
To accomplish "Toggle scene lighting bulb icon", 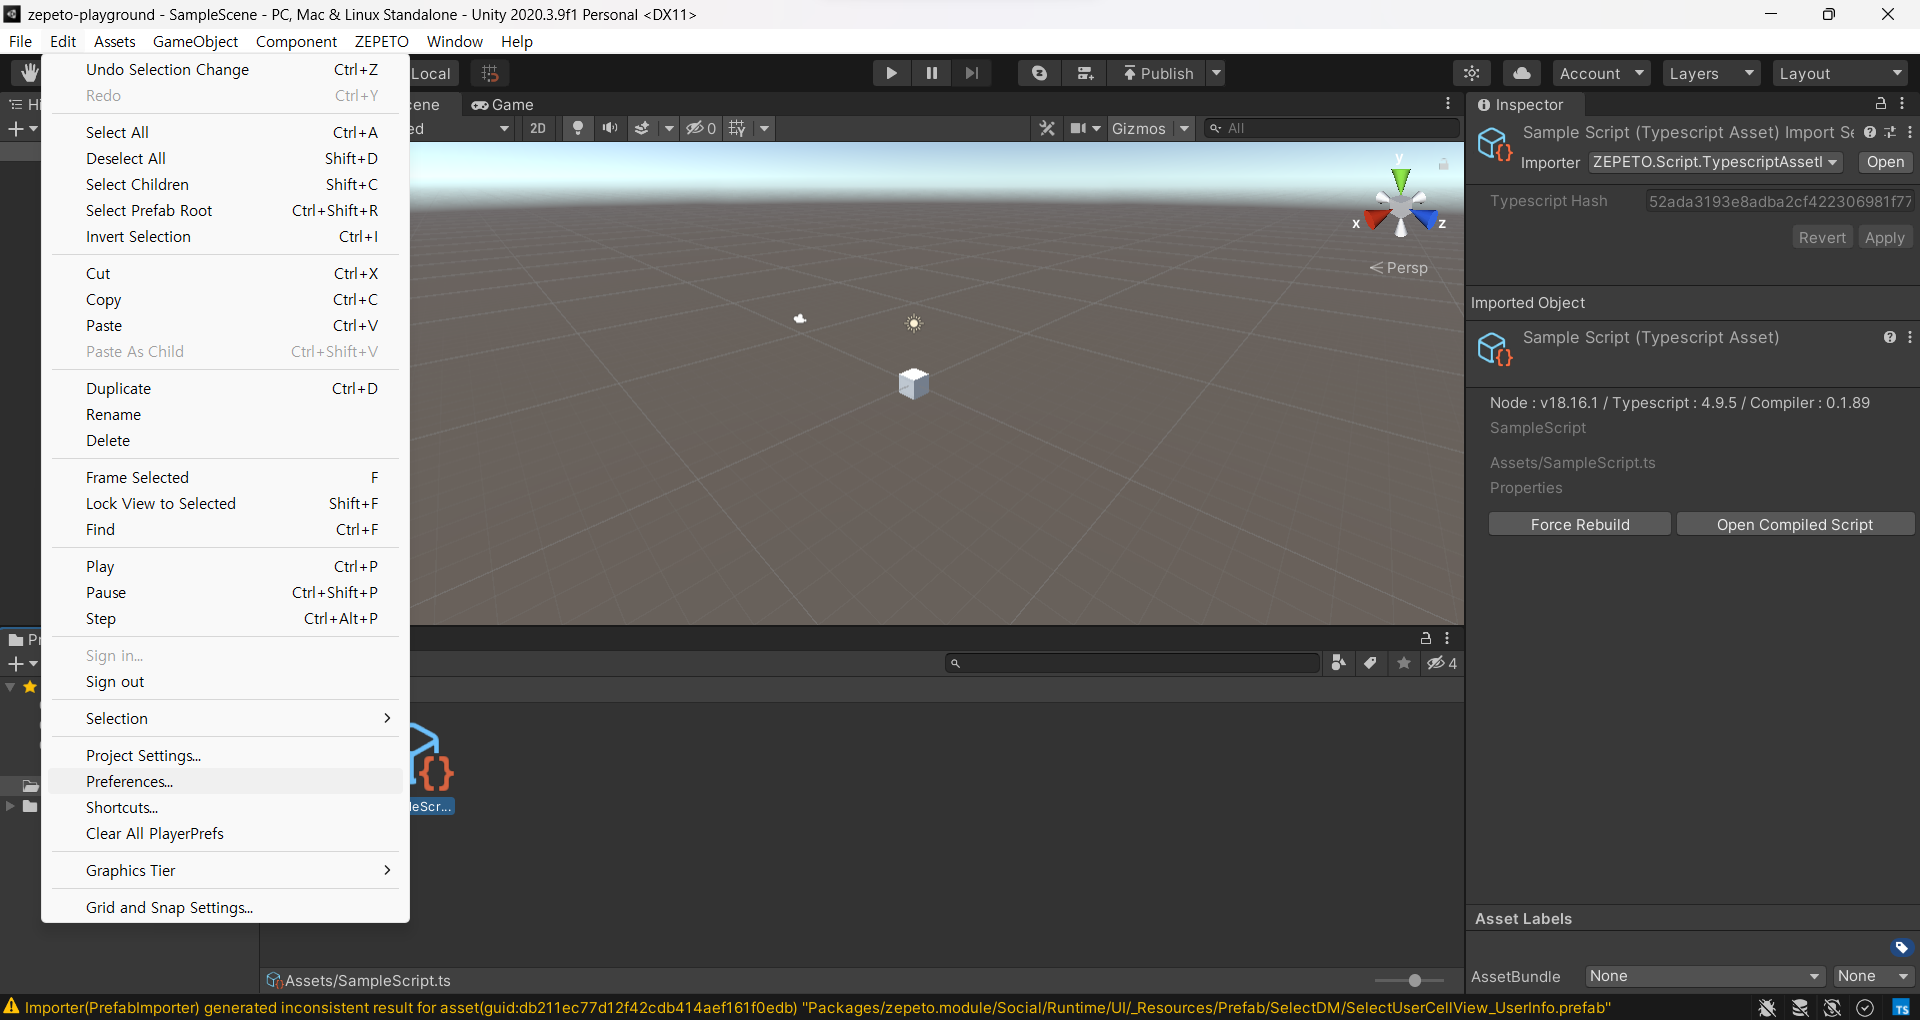I will [x=578, y=128].
